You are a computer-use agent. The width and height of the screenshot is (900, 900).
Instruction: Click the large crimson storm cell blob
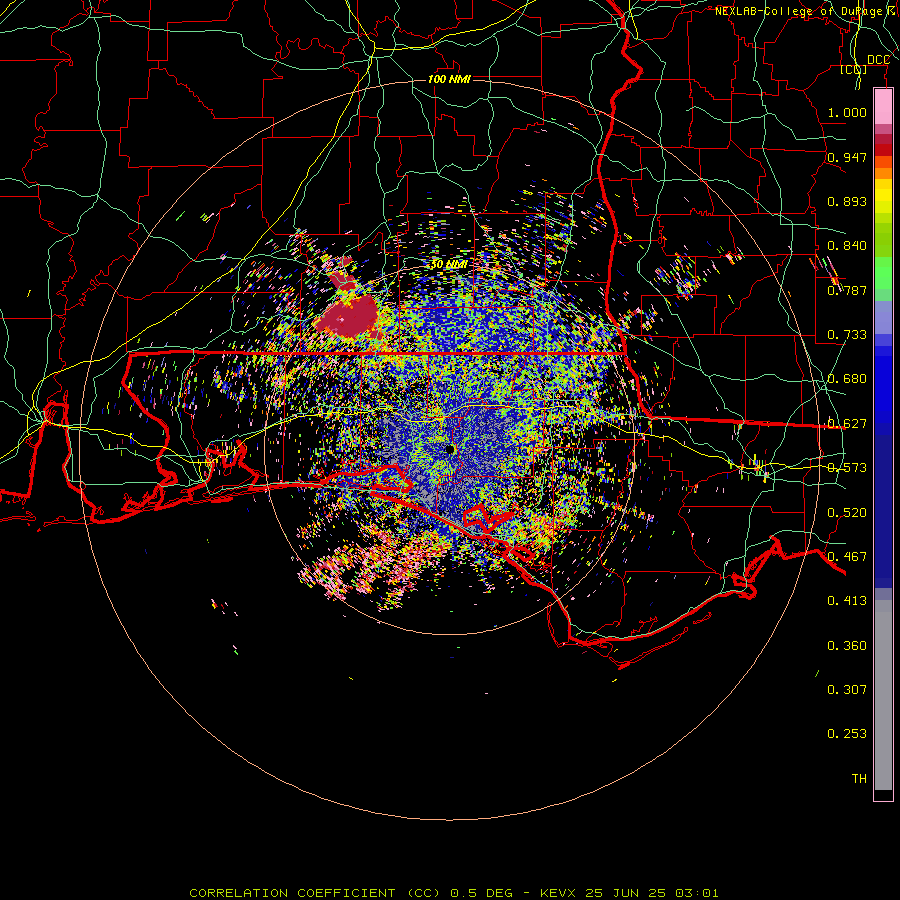point(349,315)
